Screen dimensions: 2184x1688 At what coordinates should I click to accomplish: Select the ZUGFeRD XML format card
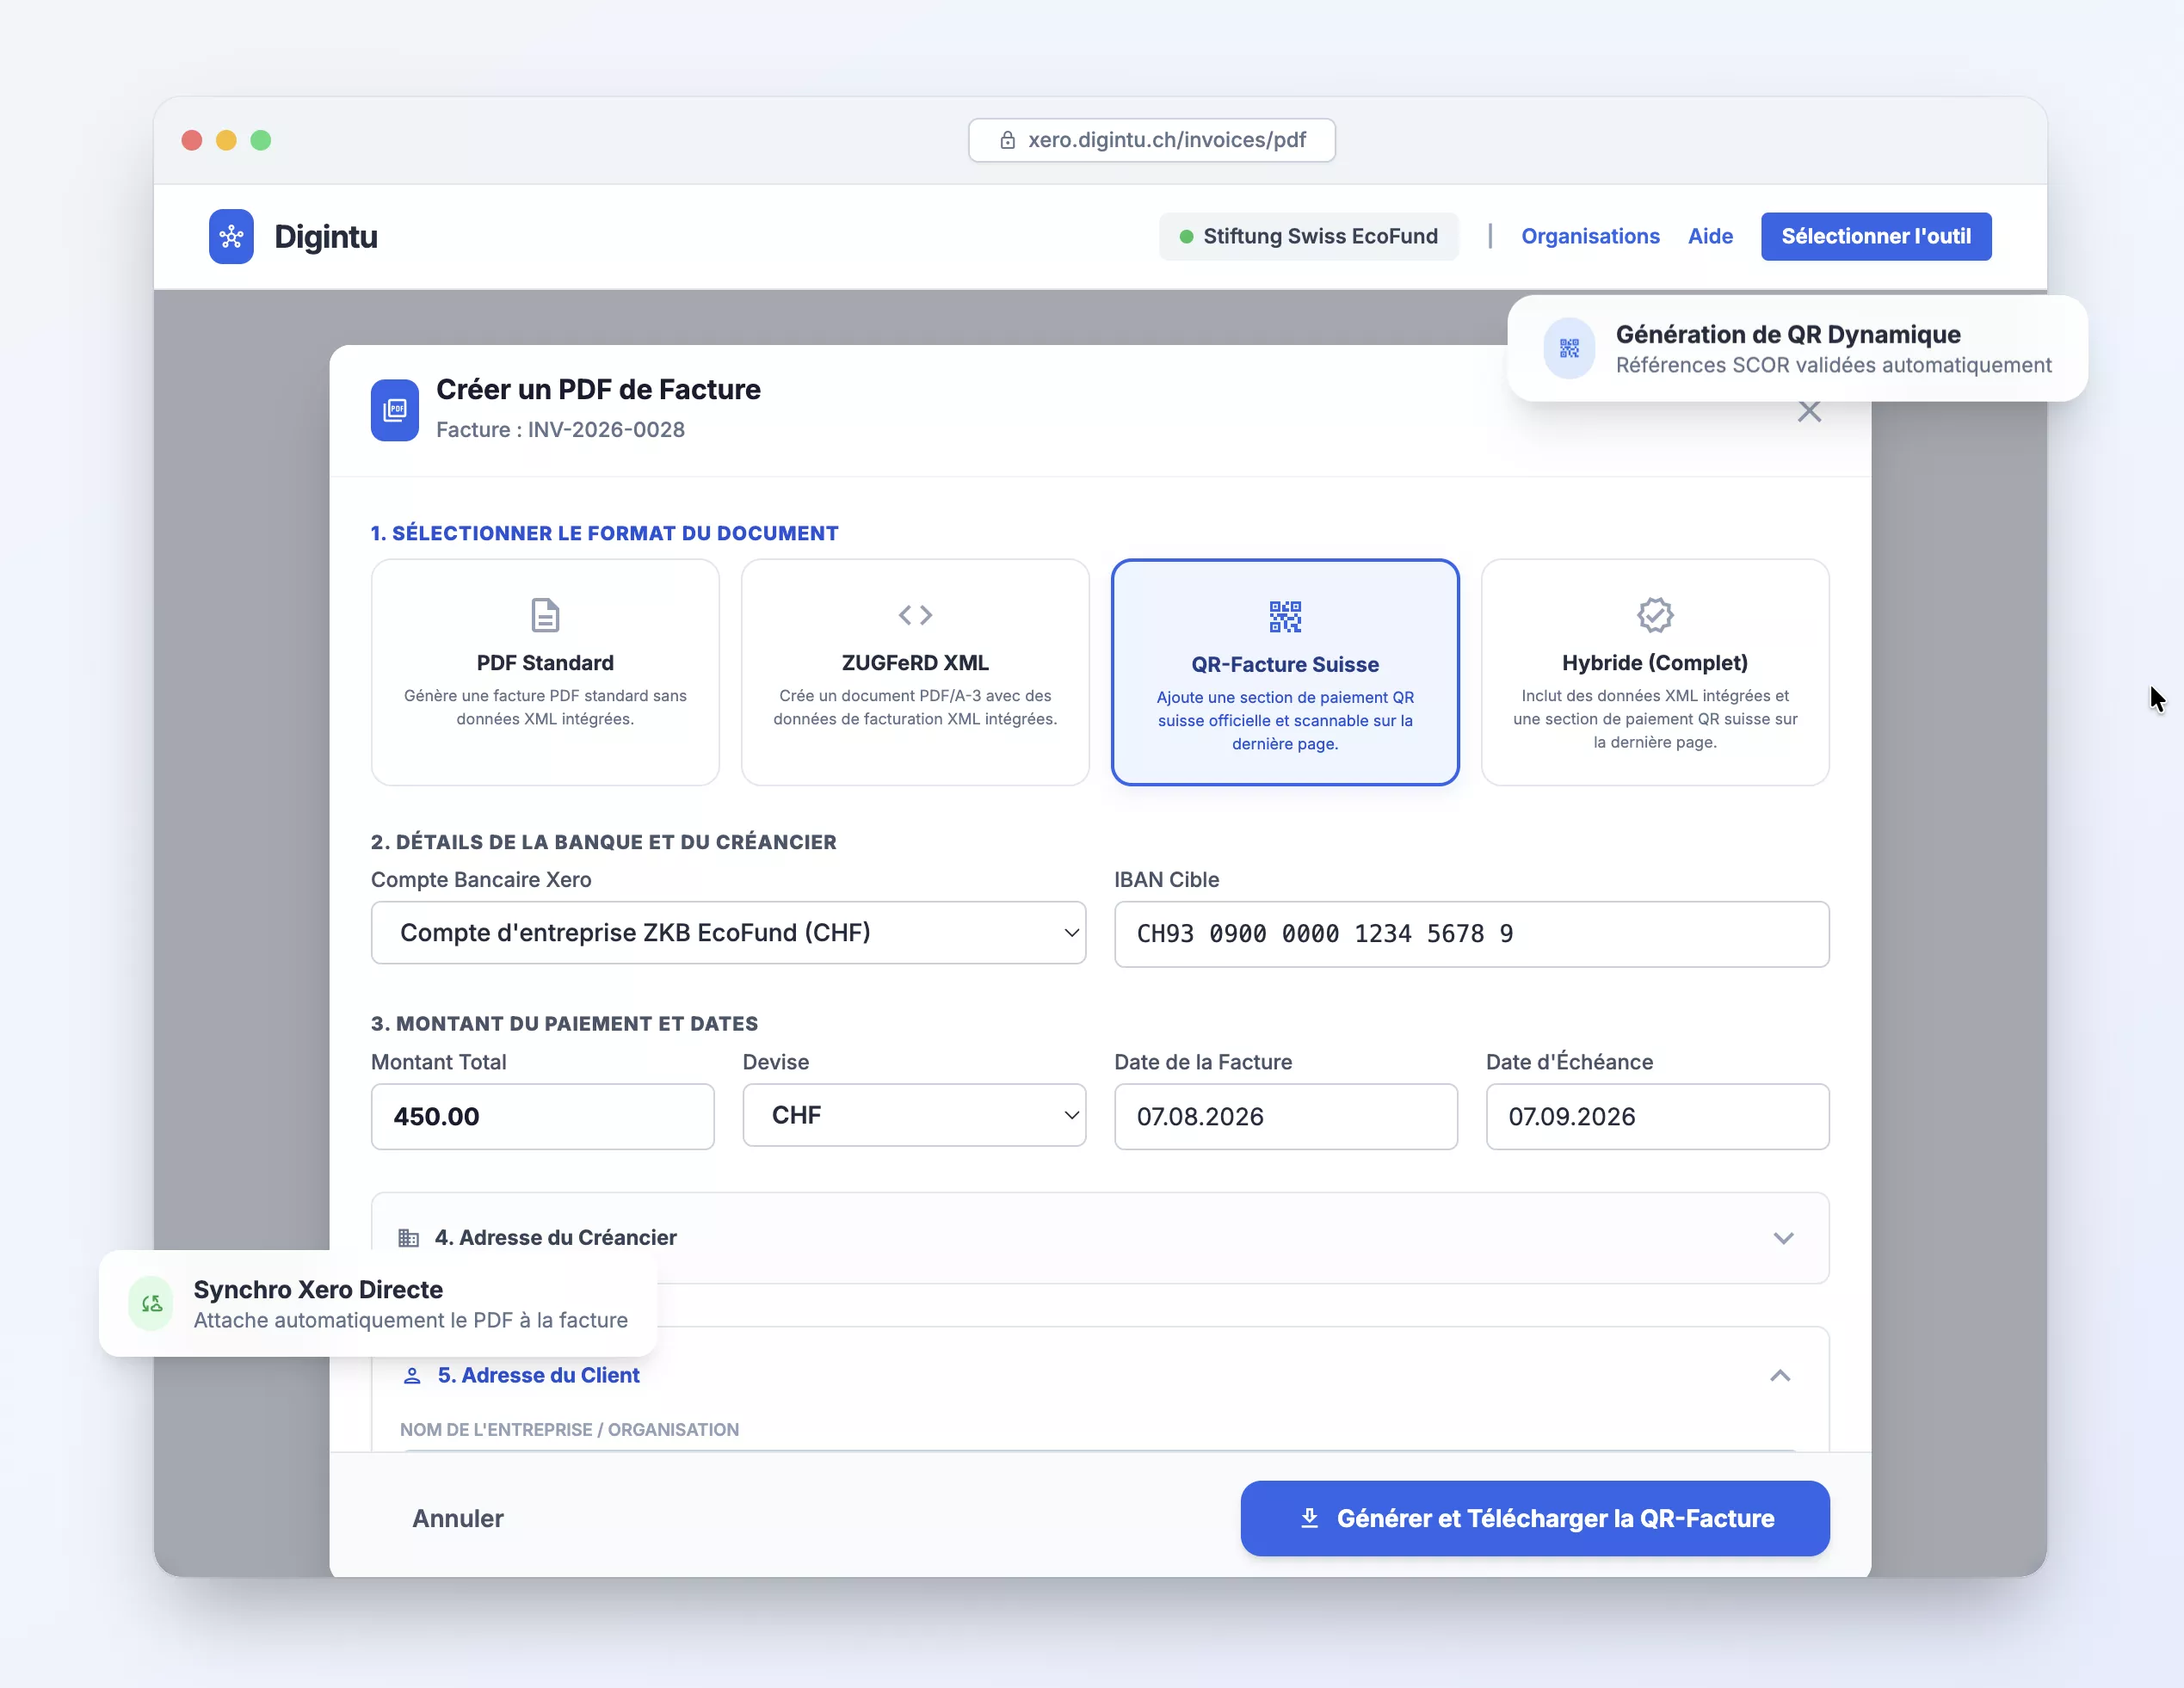pos(915,672)
